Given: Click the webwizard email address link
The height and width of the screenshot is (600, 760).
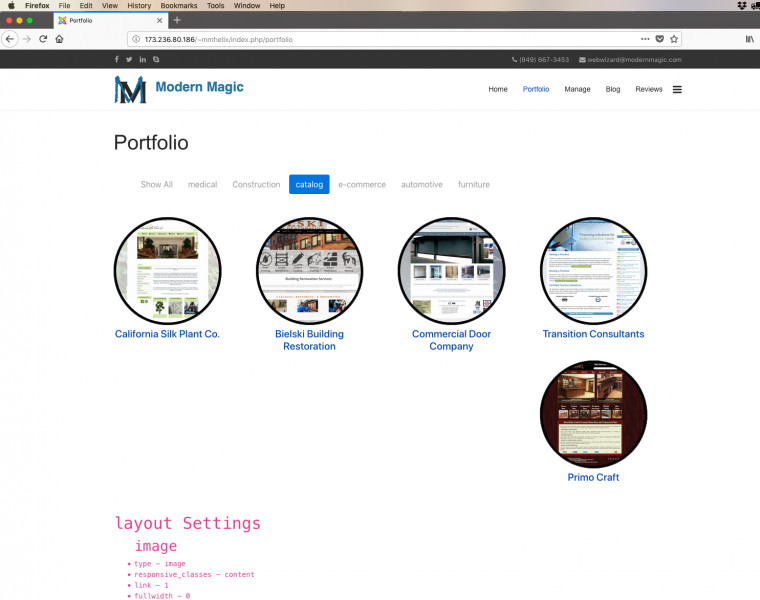Looking at the screenshot, I should [631, 60].
